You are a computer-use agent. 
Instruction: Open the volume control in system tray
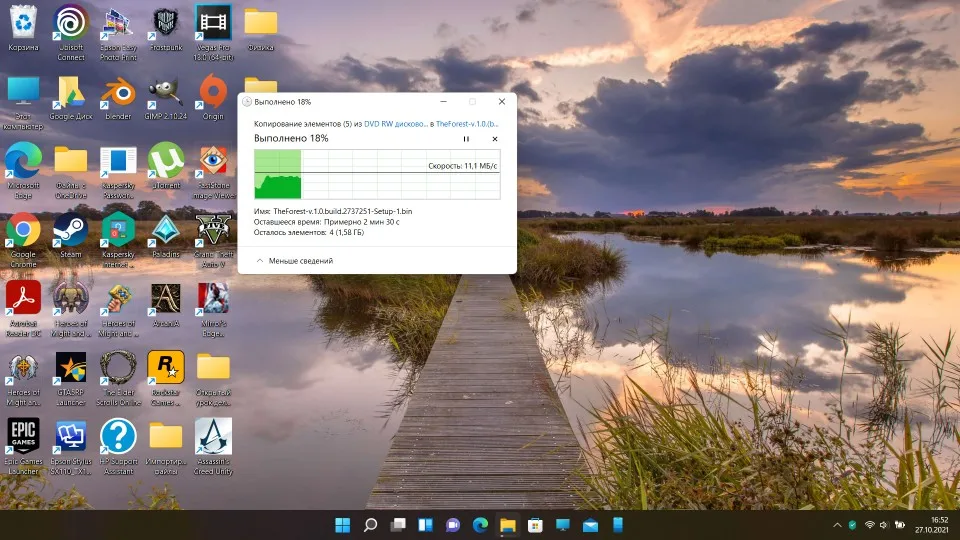click(x=883, y=525)
